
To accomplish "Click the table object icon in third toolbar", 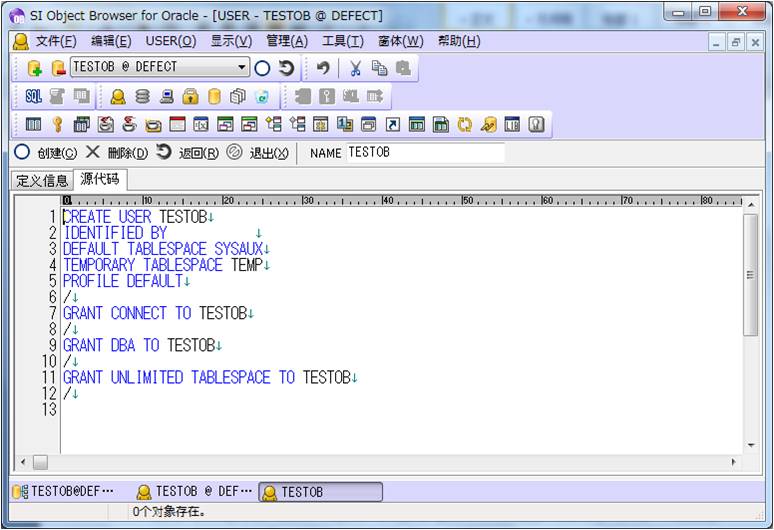I will point(33,124).
